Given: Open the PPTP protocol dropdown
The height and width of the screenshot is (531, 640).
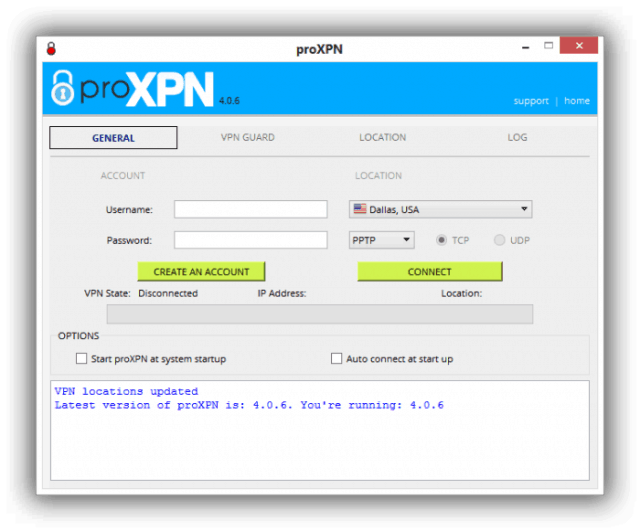Looking at the screenshot, I should [x=382, y=240].
